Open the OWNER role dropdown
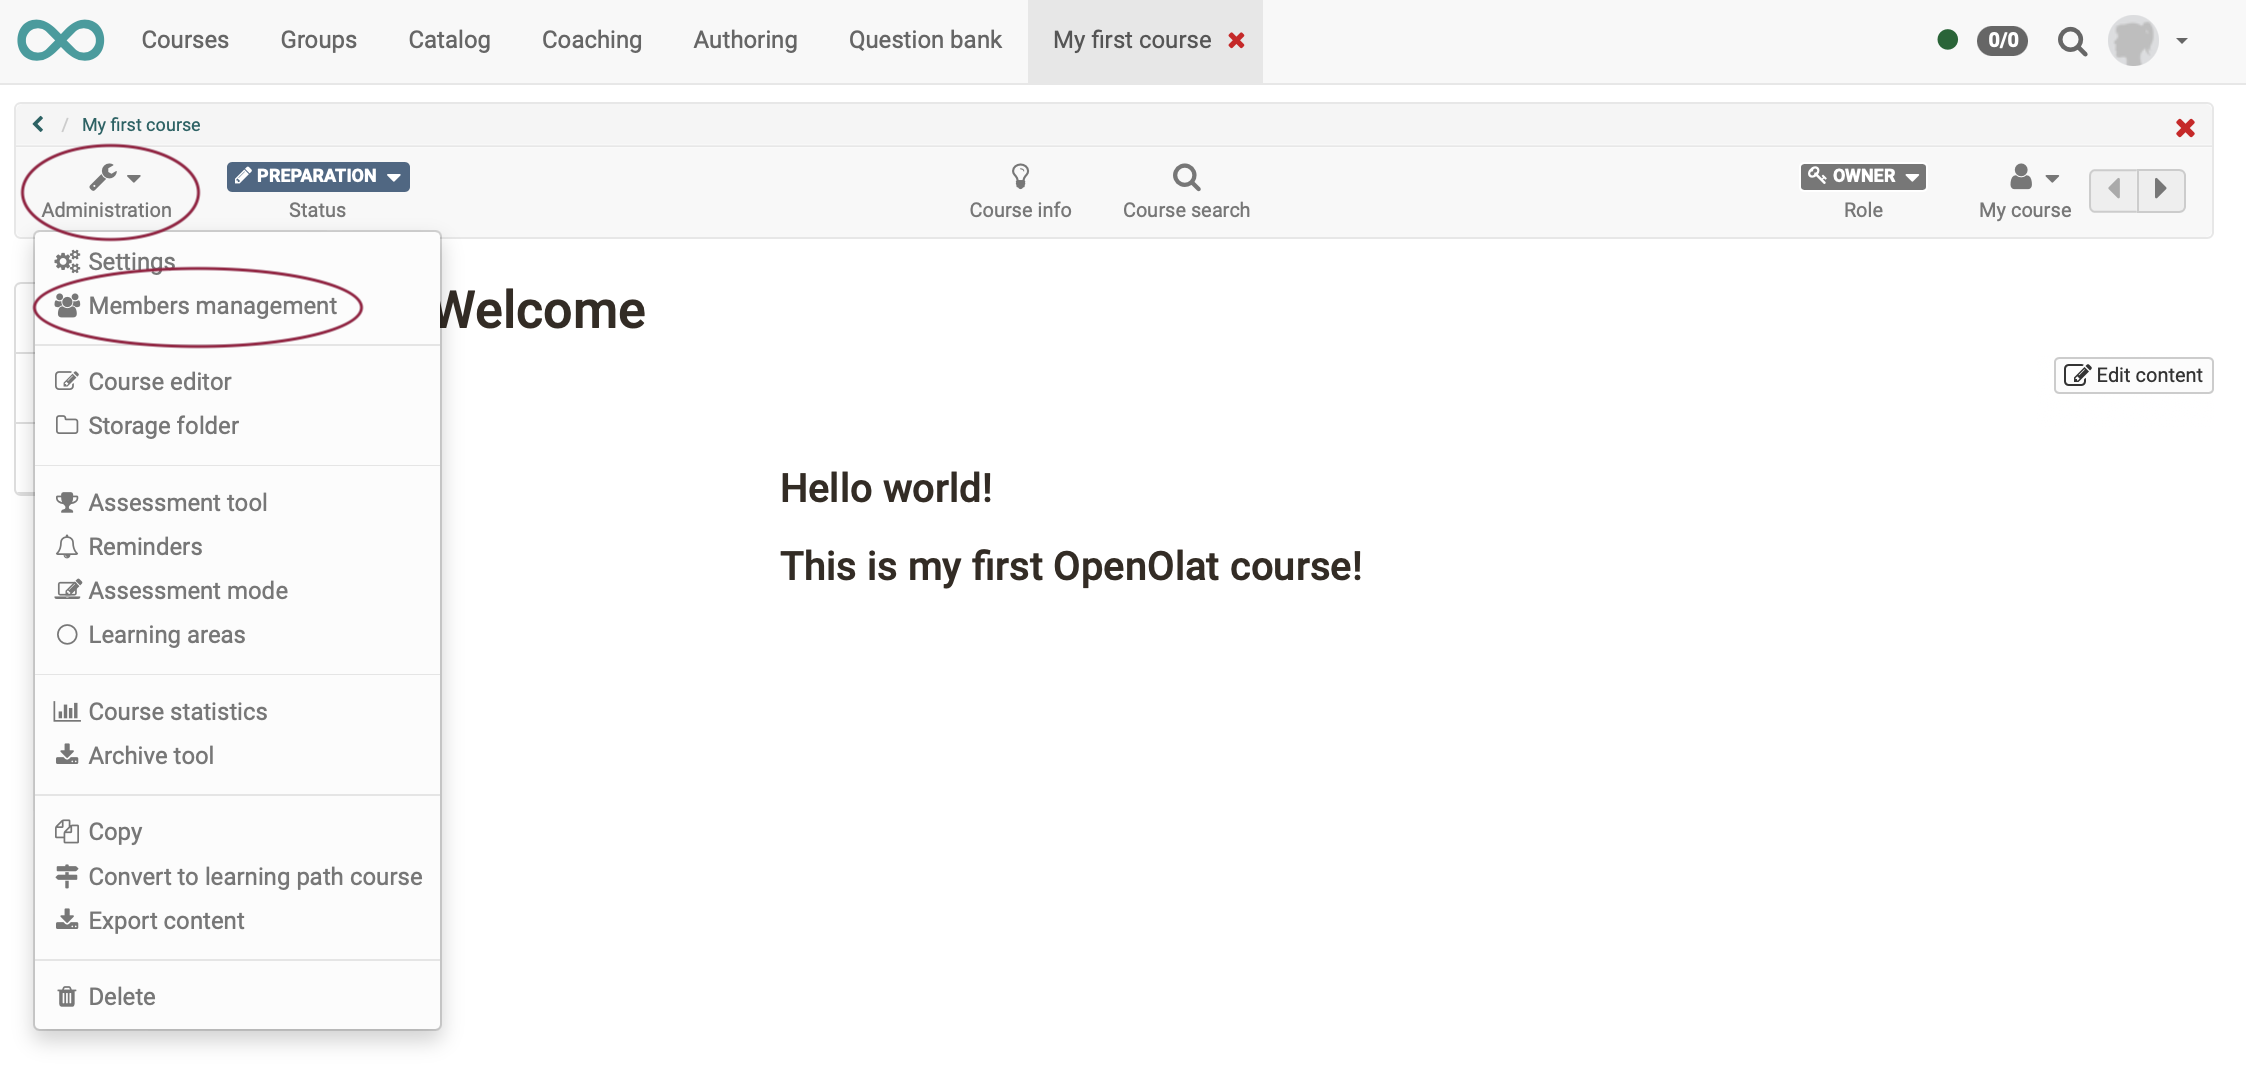This screenshot has width=2246, height=1080. (1863, 176)
